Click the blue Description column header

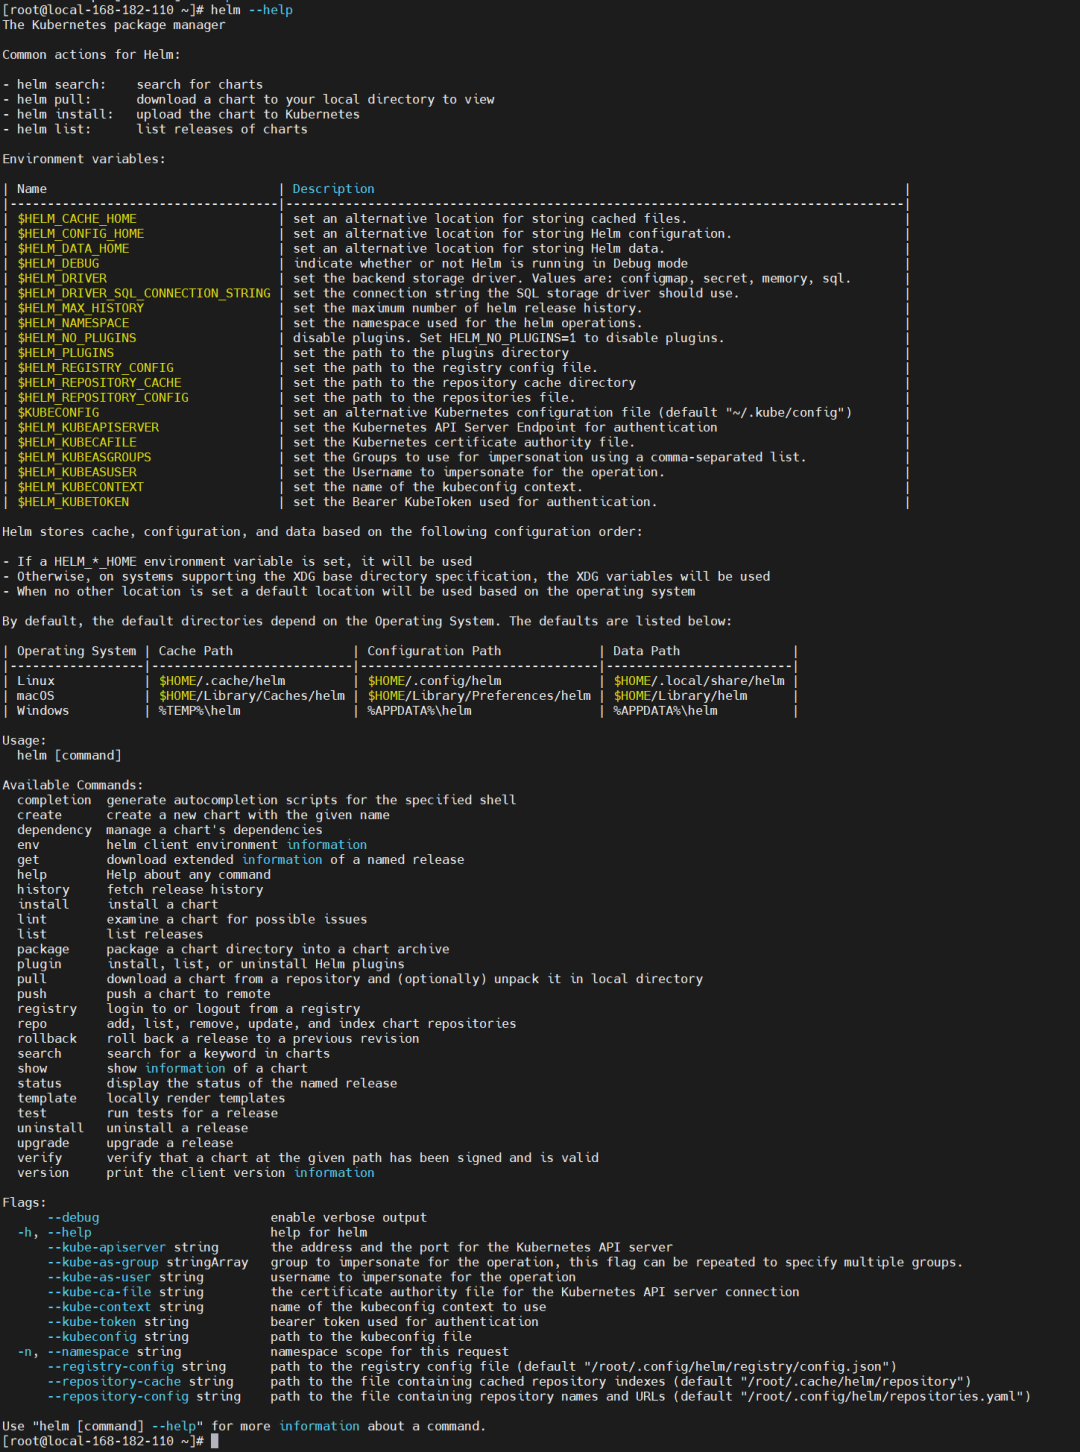click(334, 189)
